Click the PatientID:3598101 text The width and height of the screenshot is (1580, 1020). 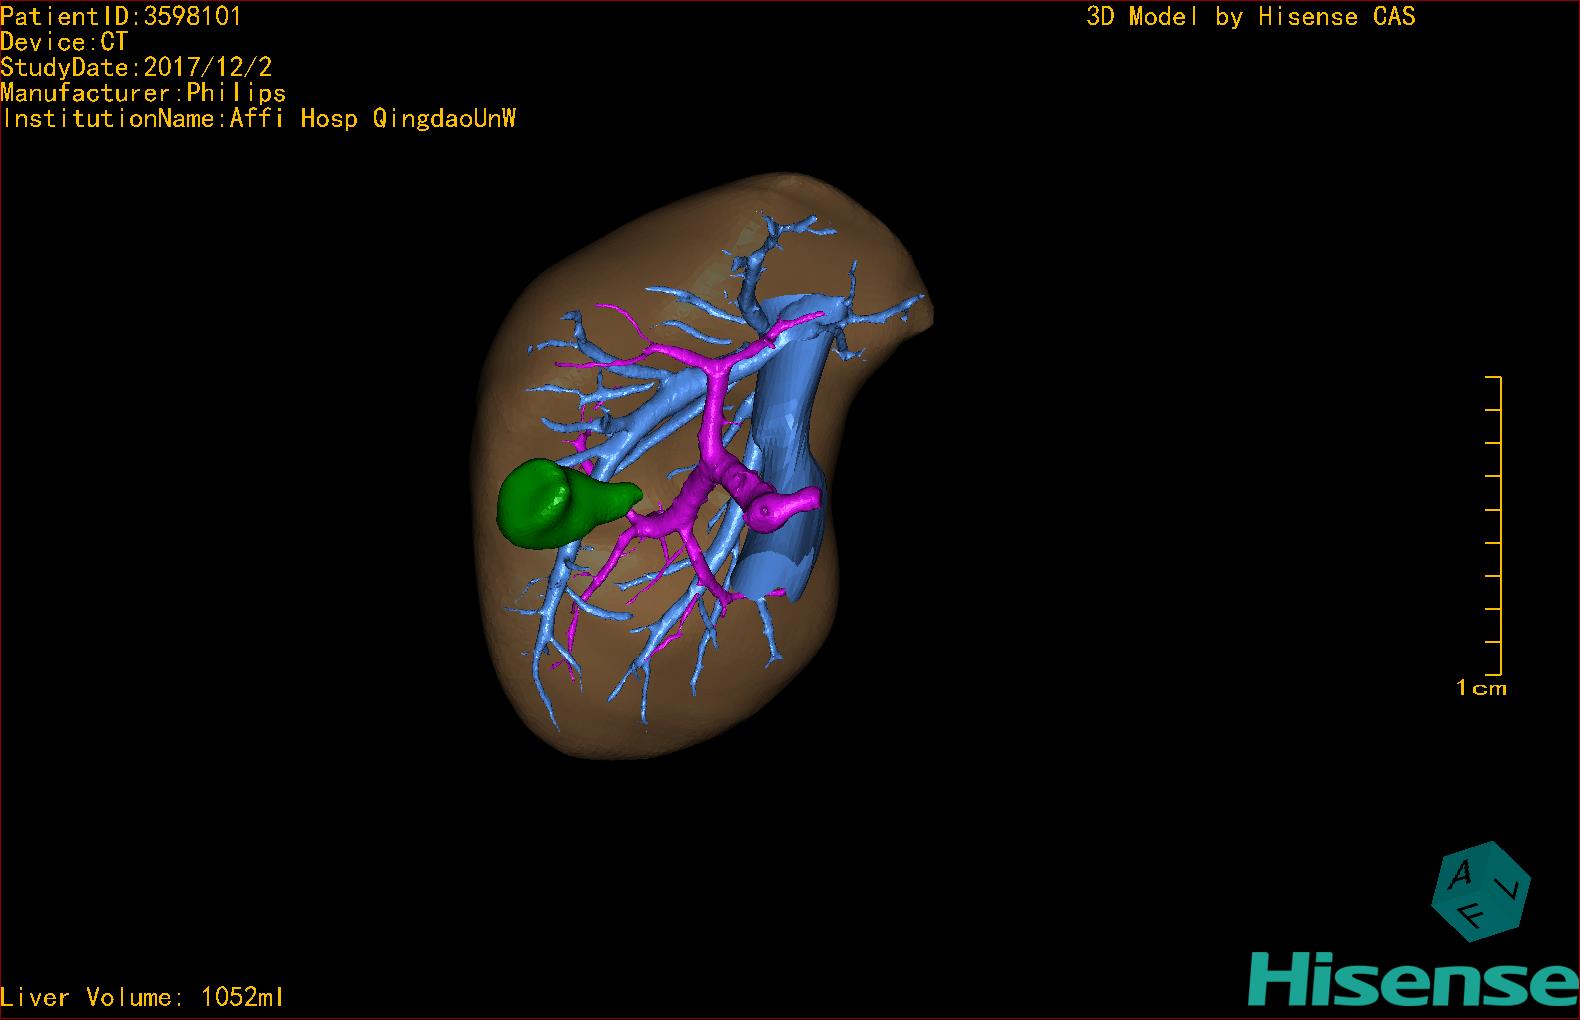[121, 16]
